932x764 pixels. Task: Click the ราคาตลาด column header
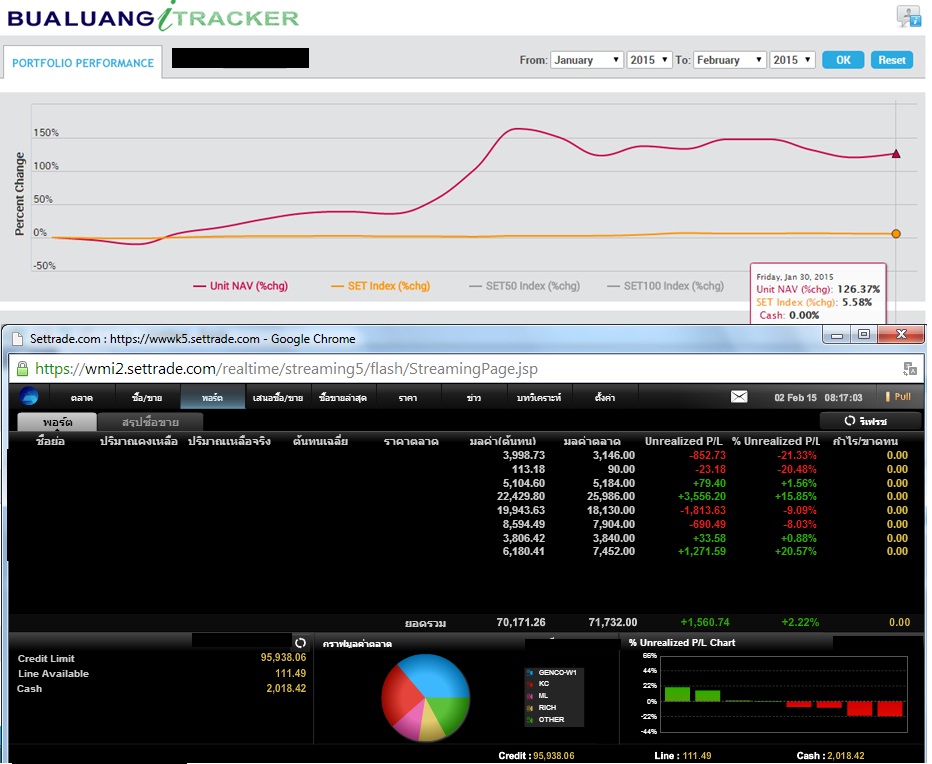411,441
